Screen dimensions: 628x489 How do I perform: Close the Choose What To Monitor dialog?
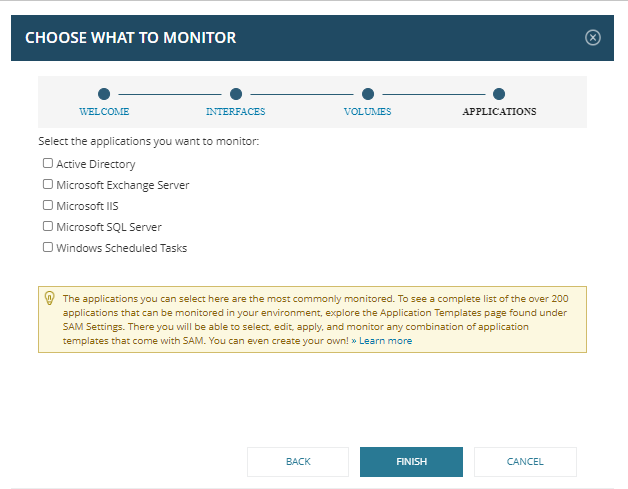[592, 38]
